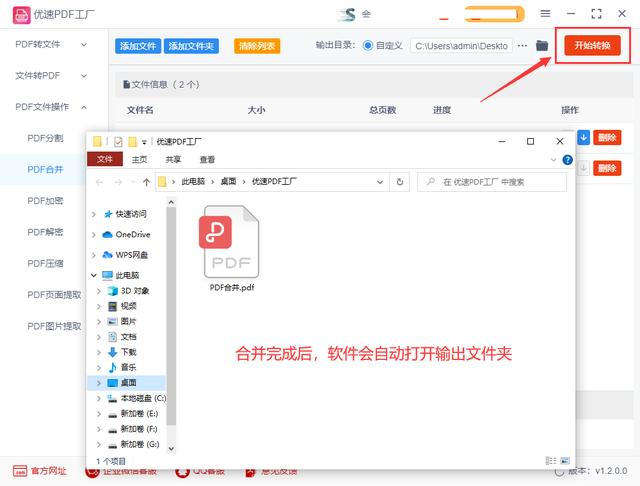This screenshot has width=640, height=486.
Task: Click the 添加文件 button
Action: pos(138,46)
